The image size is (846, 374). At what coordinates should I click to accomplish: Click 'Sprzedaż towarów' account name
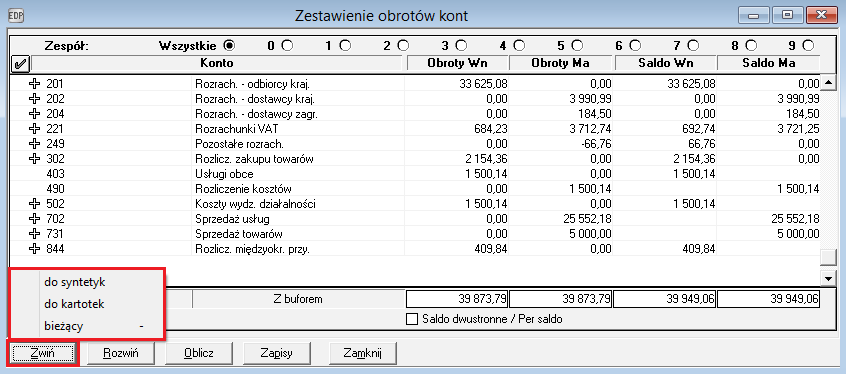coord(238,234)
